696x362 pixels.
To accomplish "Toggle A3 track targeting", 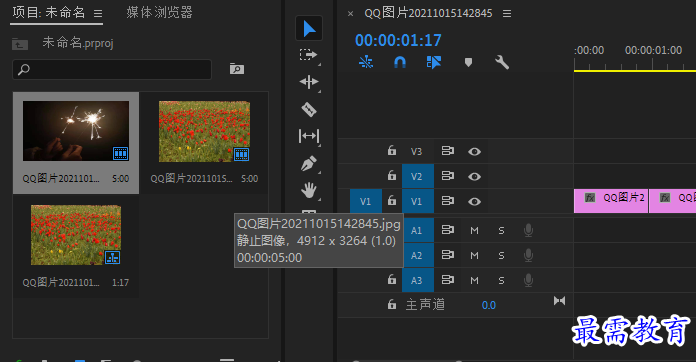I will (x=418, y=280).
